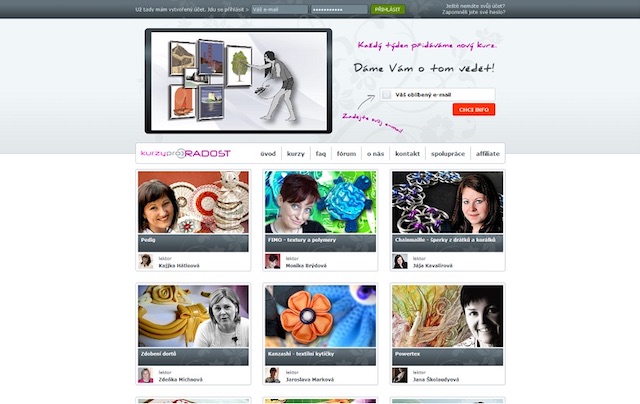
Task: Open the affiliate menu item
Action: (487, 154)
